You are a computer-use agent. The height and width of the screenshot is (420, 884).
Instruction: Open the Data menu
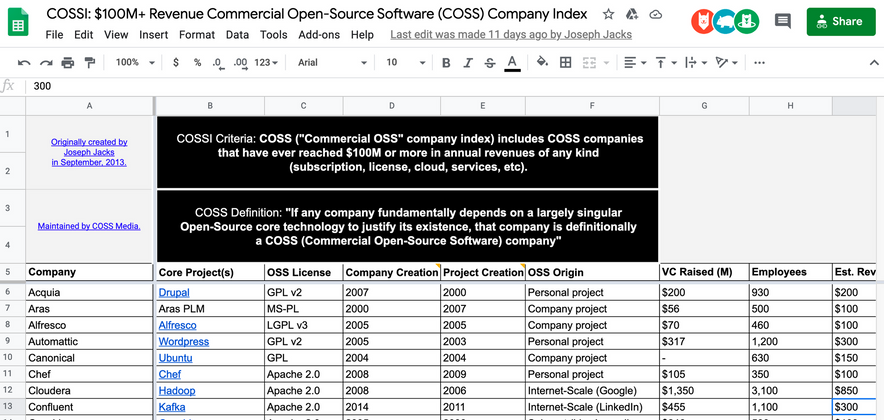(x=237, y=35)
